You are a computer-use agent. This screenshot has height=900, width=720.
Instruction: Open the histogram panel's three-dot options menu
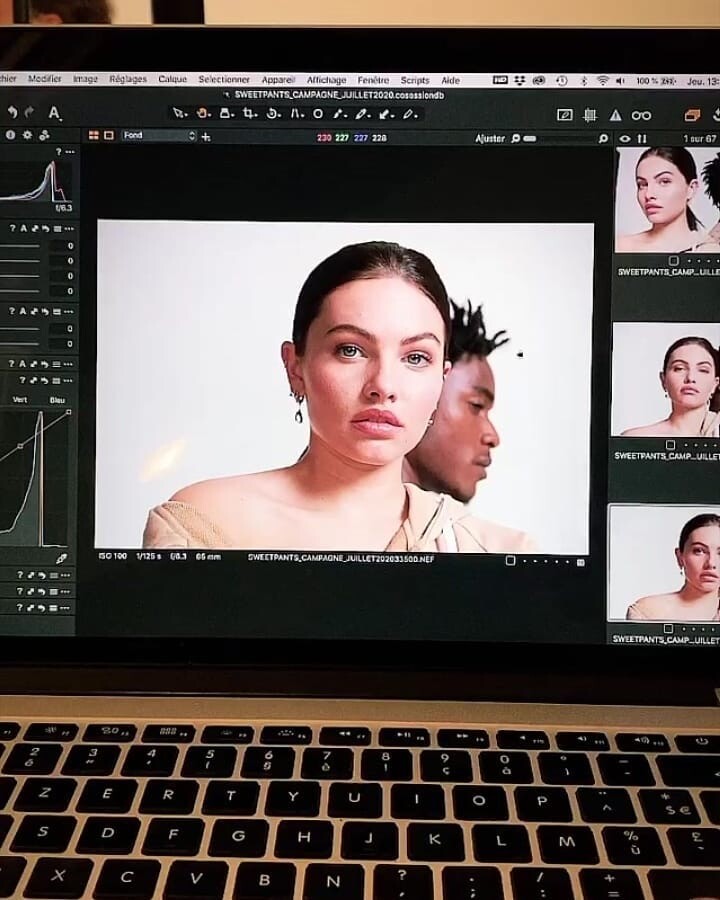[70, 152]
